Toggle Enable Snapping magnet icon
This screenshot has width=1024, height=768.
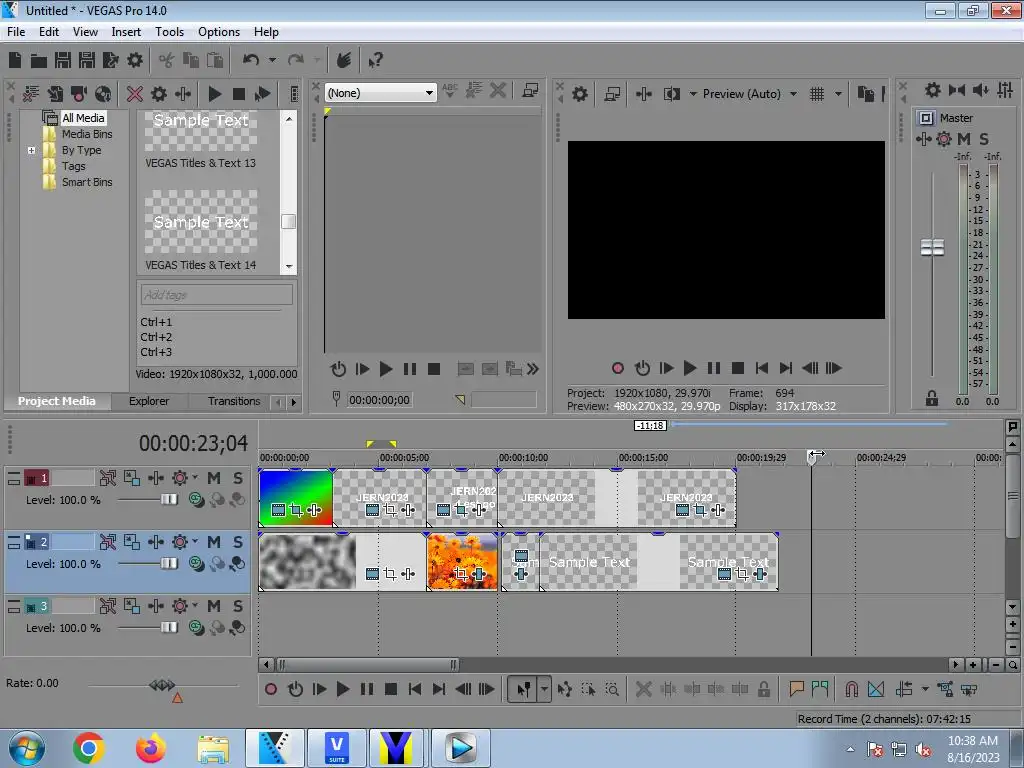tap(852, 689)
